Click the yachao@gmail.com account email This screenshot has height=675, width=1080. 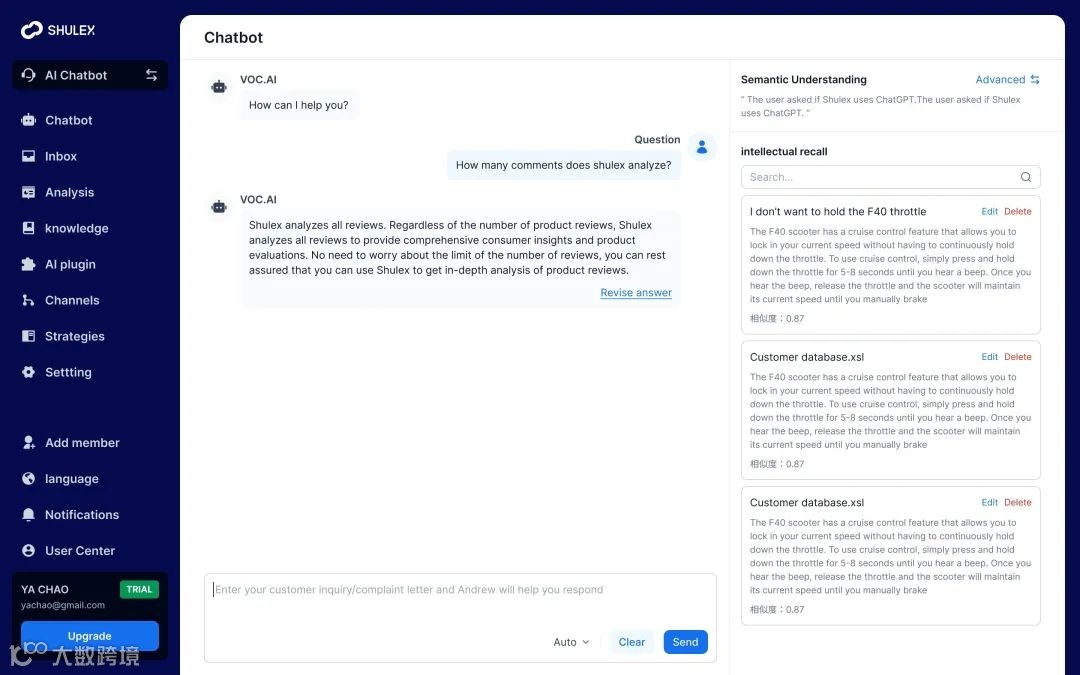63,605
